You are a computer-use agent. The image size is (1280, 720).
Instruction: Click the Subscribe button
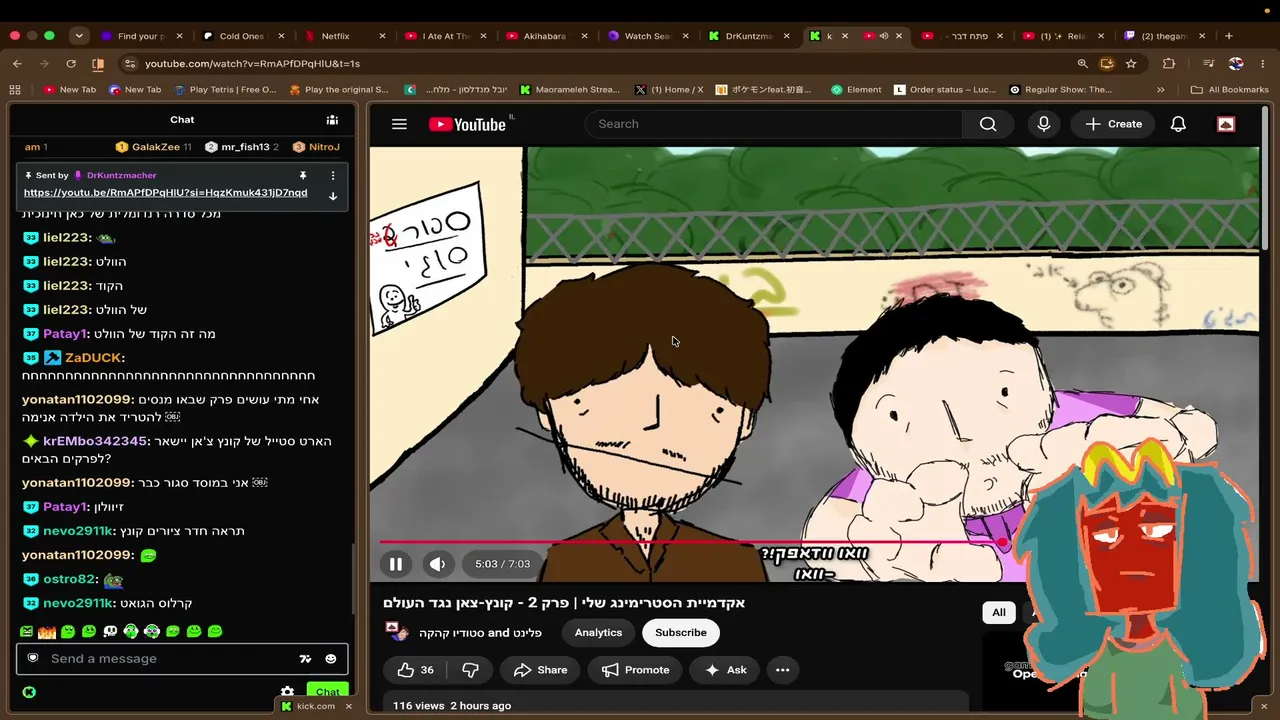681,633
